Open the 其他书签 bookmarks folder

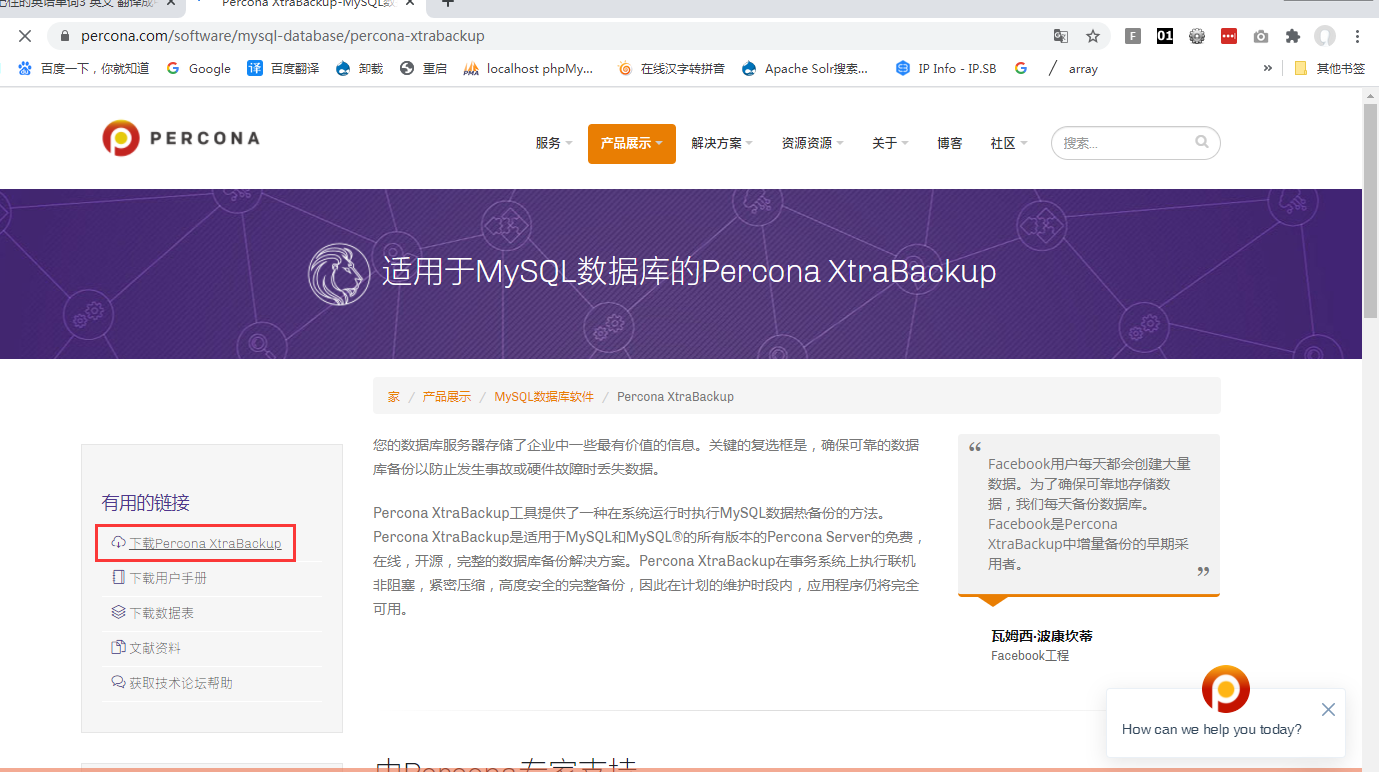(1328, 68)
